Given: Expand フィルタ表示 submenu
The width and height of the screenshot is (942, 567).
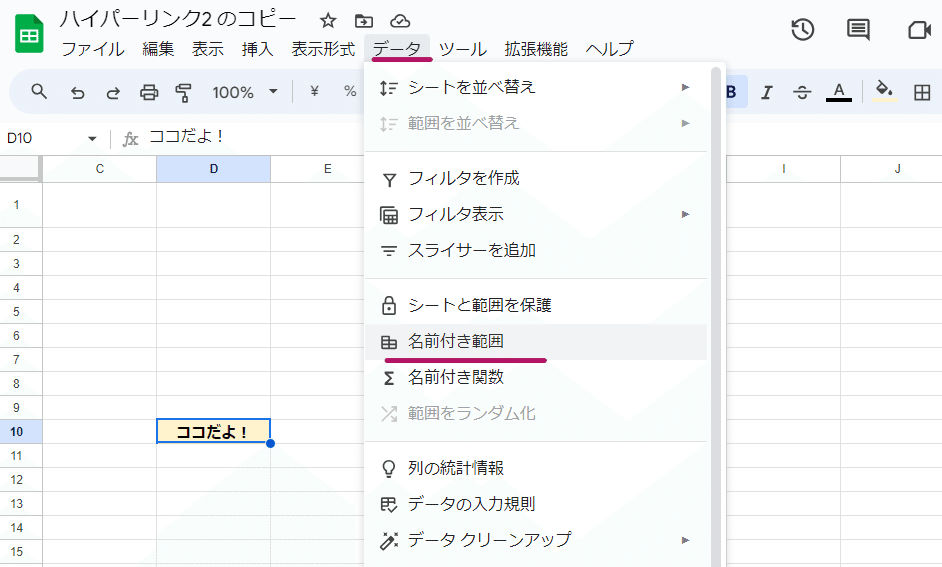Looking at the screenshot, I should pyautogui.click(x=536, y=214).
